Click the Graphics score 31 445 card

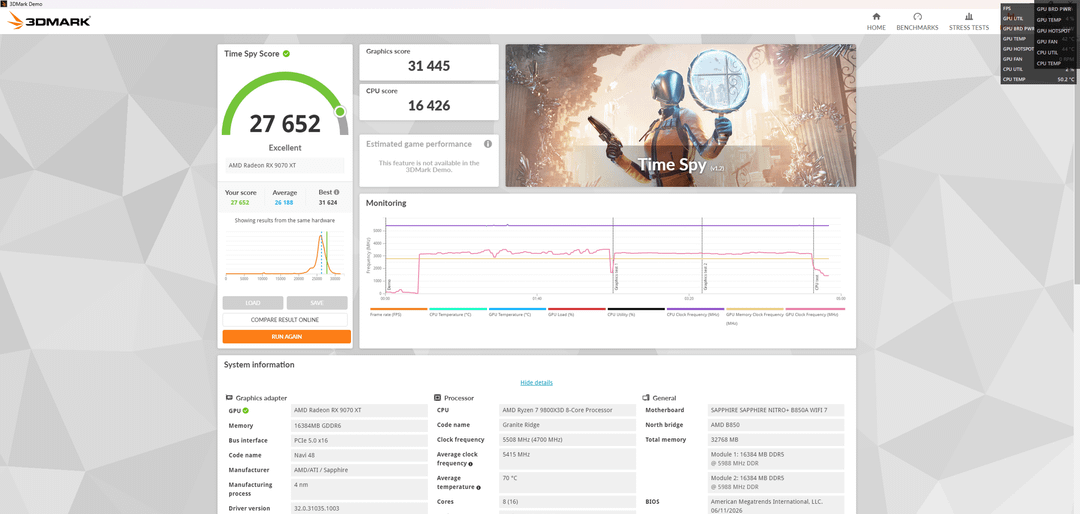[x=429, y=63]
